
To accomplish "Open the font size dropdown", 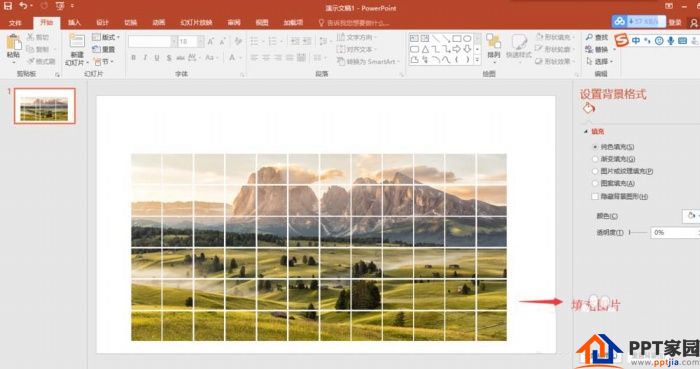I will [200, 42].
